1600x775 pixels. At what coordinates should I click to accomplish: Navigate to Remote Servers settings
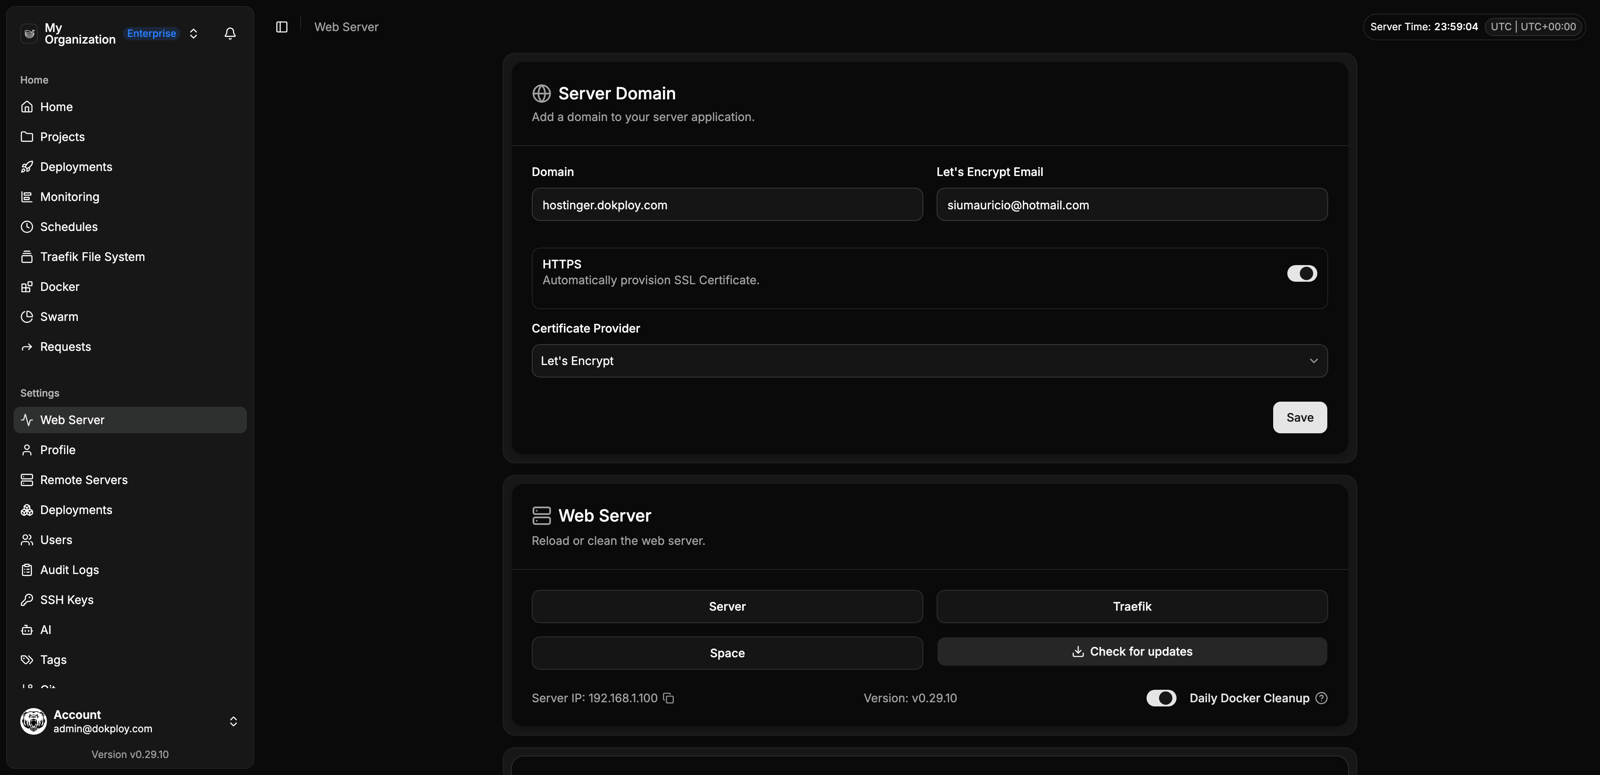[x=130, y=480]
